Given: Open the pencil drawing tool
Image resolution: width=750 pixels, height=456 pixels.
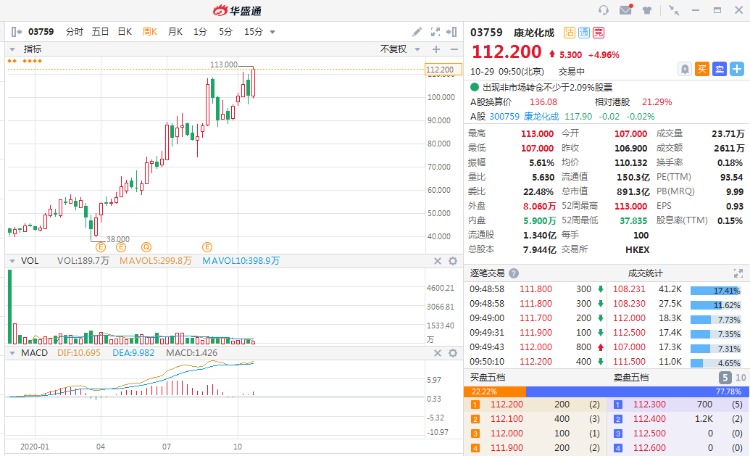Looking at the screenshot, I should (417, 32).
